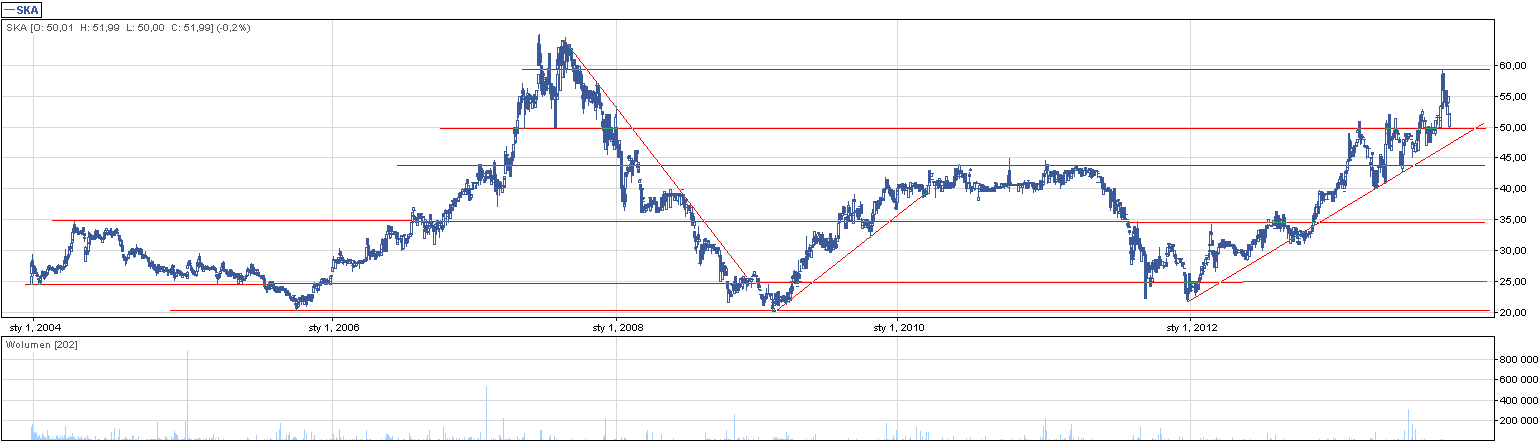1540x443 pixels.
Task: Click the sty 1, 2010 date label
Action: (x=898, y=326)
